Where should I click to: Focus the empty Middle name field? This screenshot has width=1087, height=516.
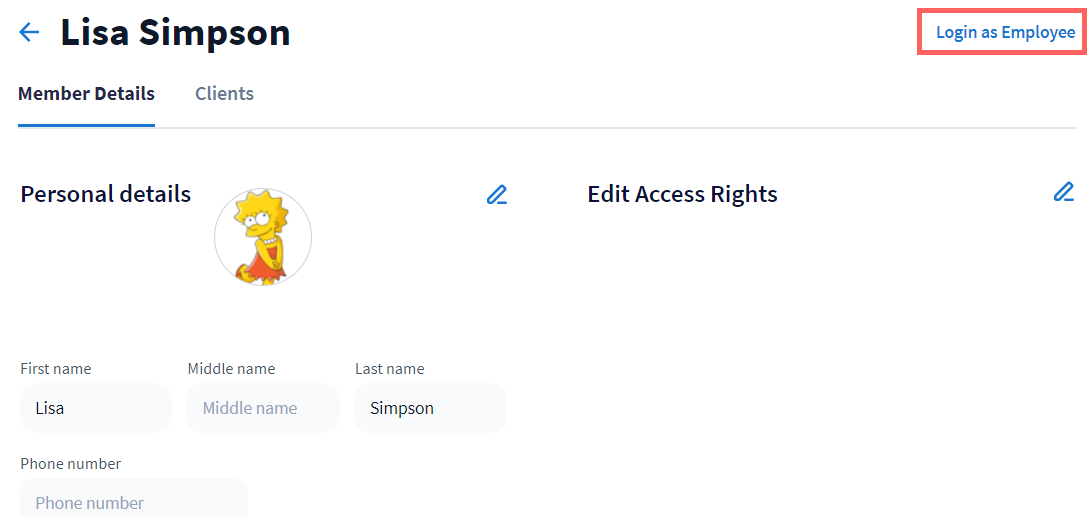click(x=263, y=408)
